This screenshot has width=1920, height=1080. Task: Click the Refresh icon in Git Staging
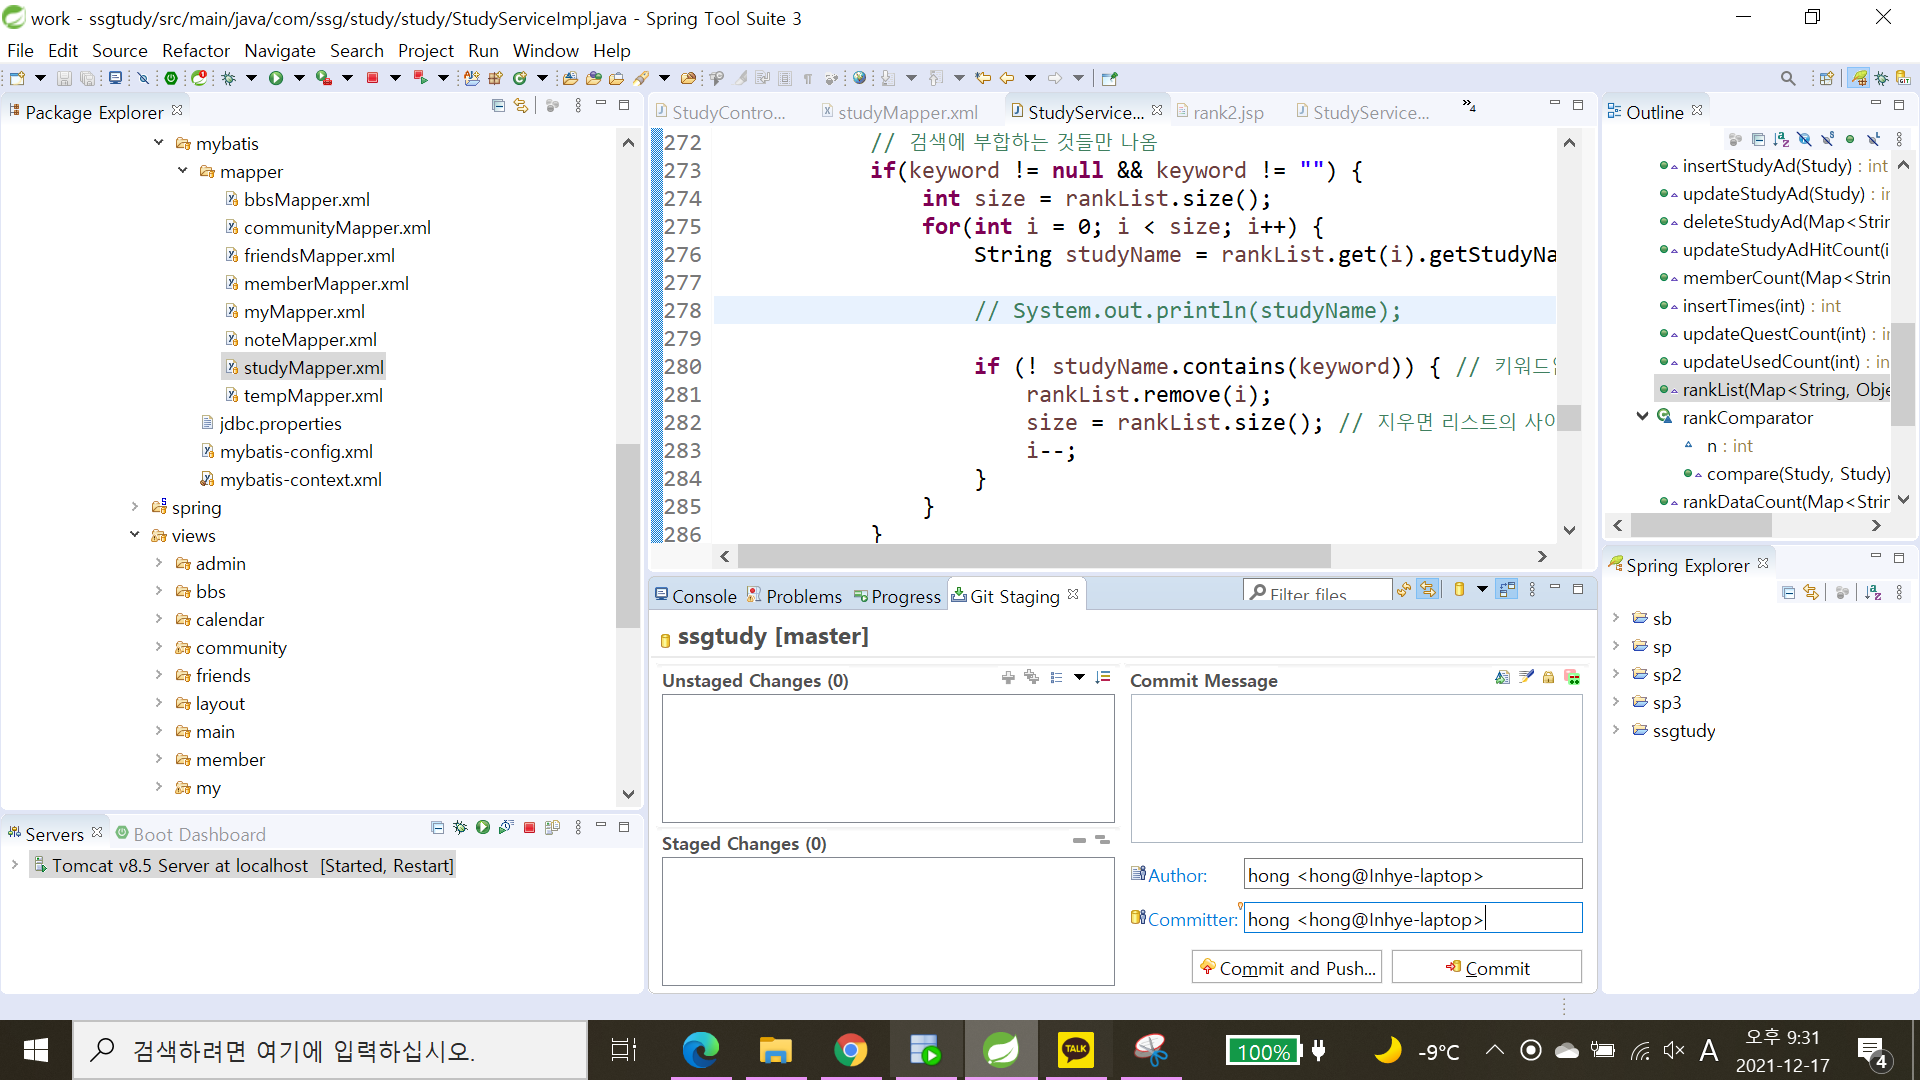click(x=1404, y=590)
